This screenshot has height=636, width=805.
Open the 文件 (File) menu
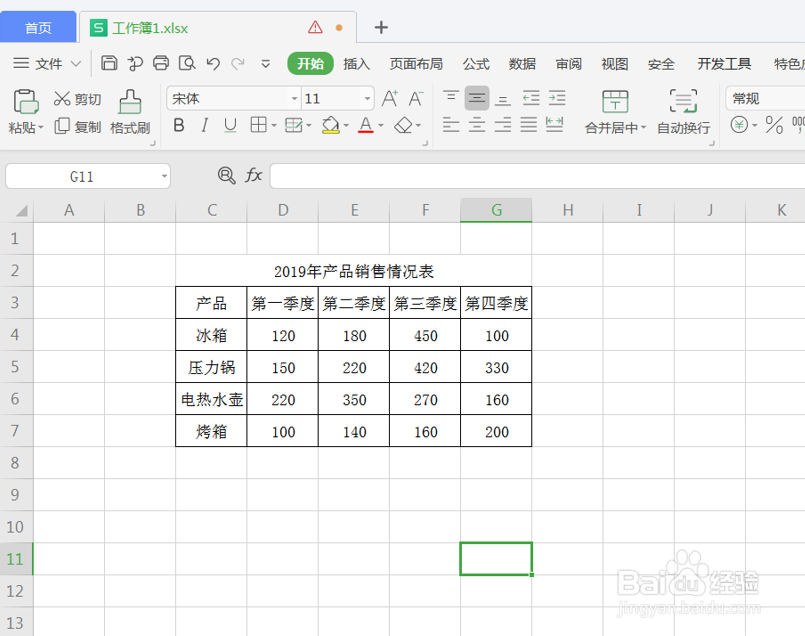[48, 63]
